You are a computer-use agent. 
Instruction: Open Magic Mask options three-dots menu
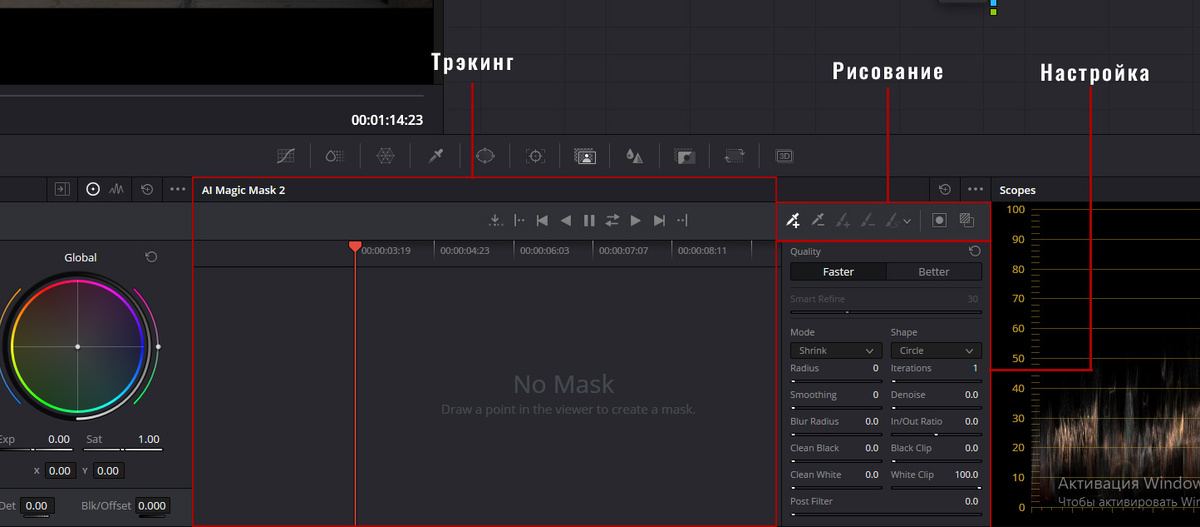pyautogui.click(x=973, y=189)
